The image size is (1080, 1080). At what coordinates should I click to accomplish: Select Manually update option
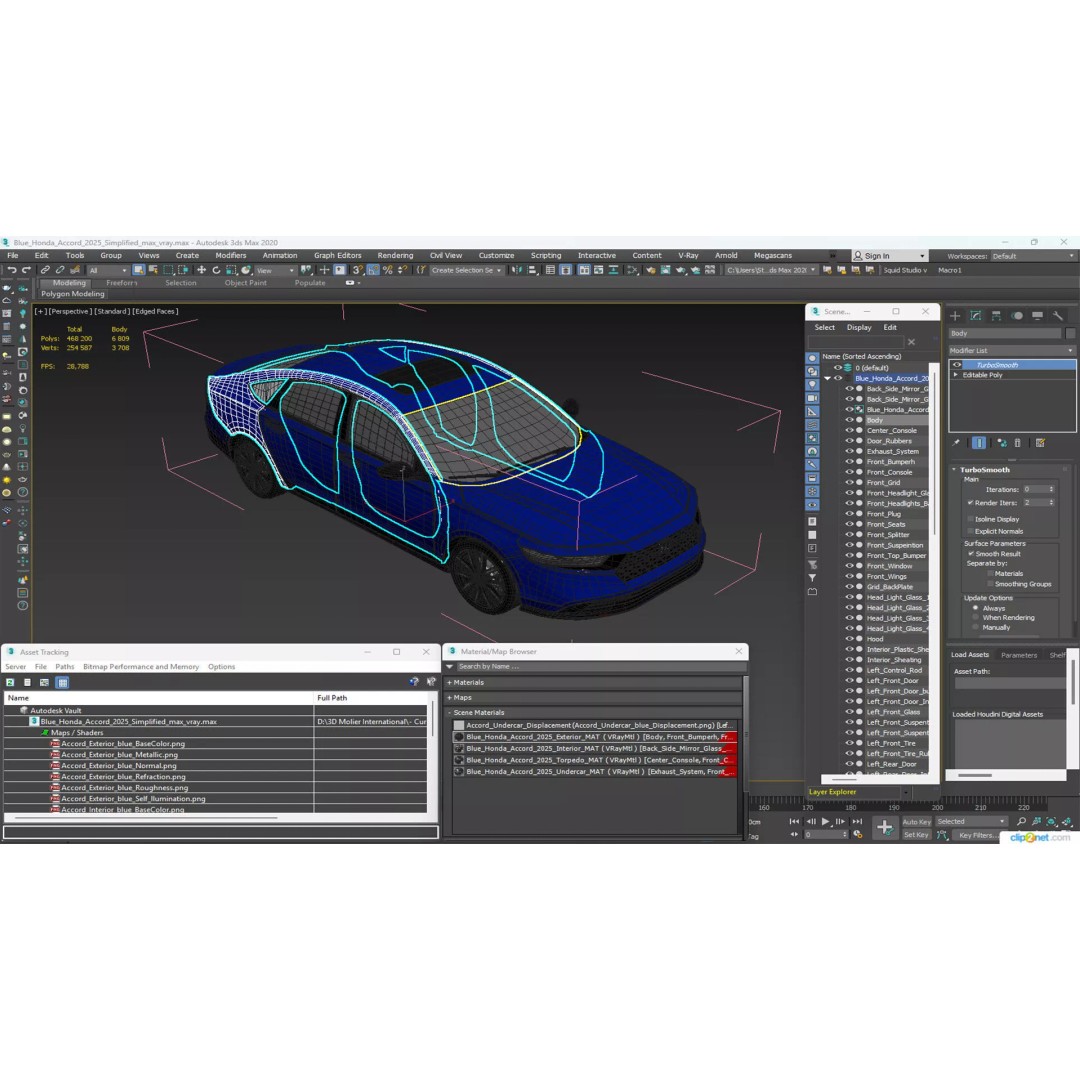975,627
